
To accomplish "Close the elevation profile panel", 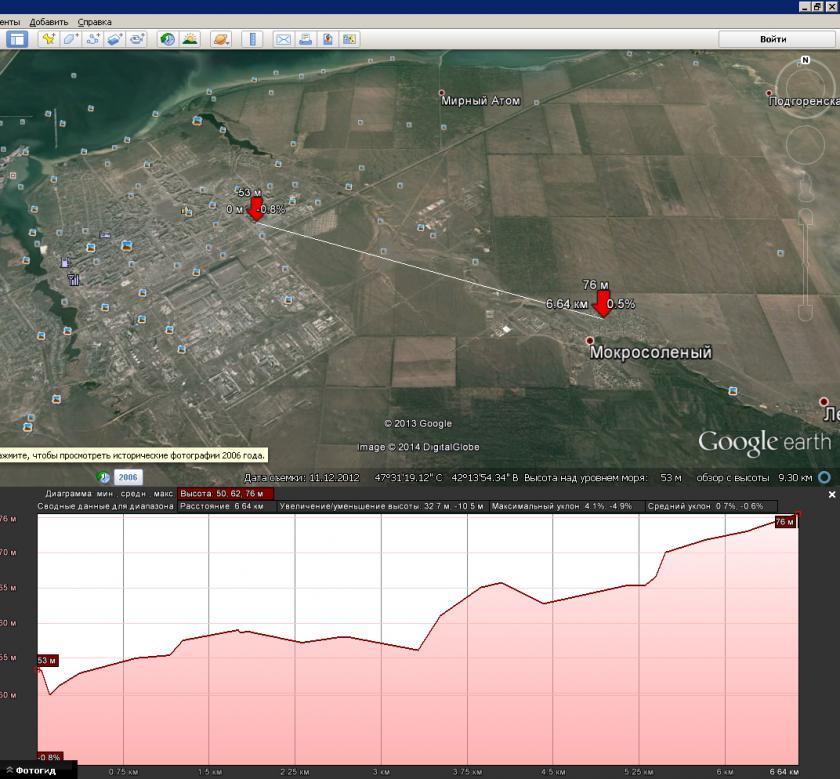I will pyautogui.click(x=831, y=495).
